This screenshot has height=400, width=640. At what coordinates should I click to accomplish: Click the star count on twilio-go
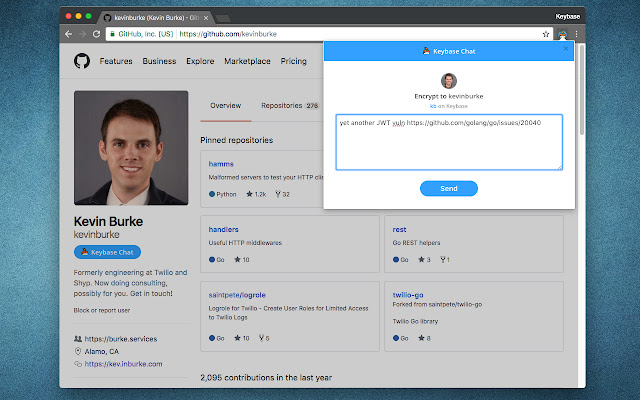coord(424,338)
